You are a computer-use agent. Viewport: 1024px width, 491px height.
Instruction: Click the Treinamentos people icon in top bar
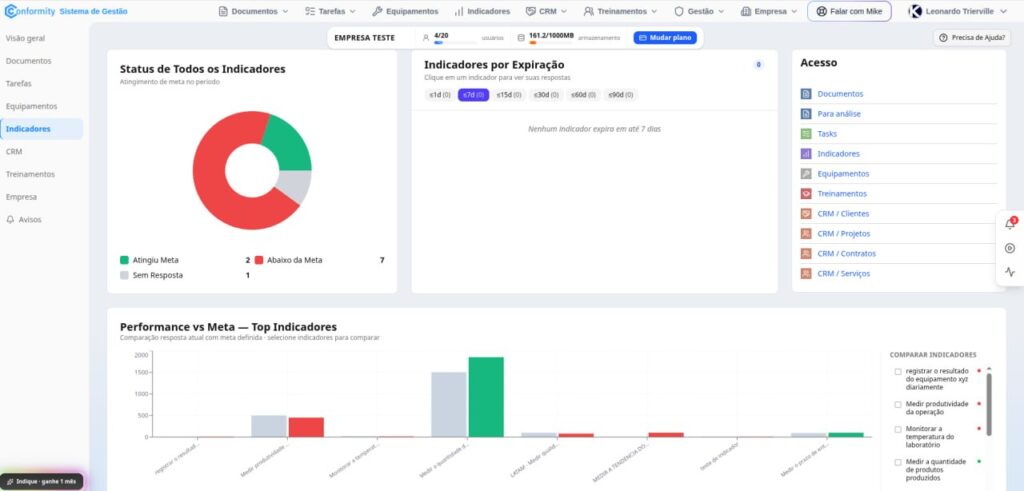[588, 11]
